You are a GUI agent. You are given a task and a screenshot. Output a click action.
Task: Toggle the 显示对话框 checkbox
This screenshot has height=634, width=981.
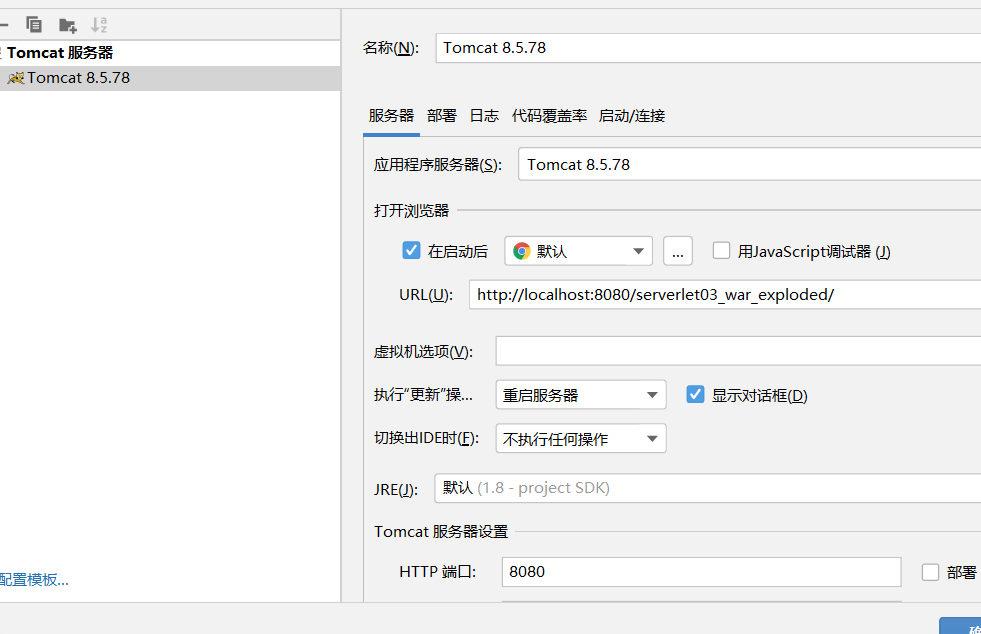click(695, 394)
